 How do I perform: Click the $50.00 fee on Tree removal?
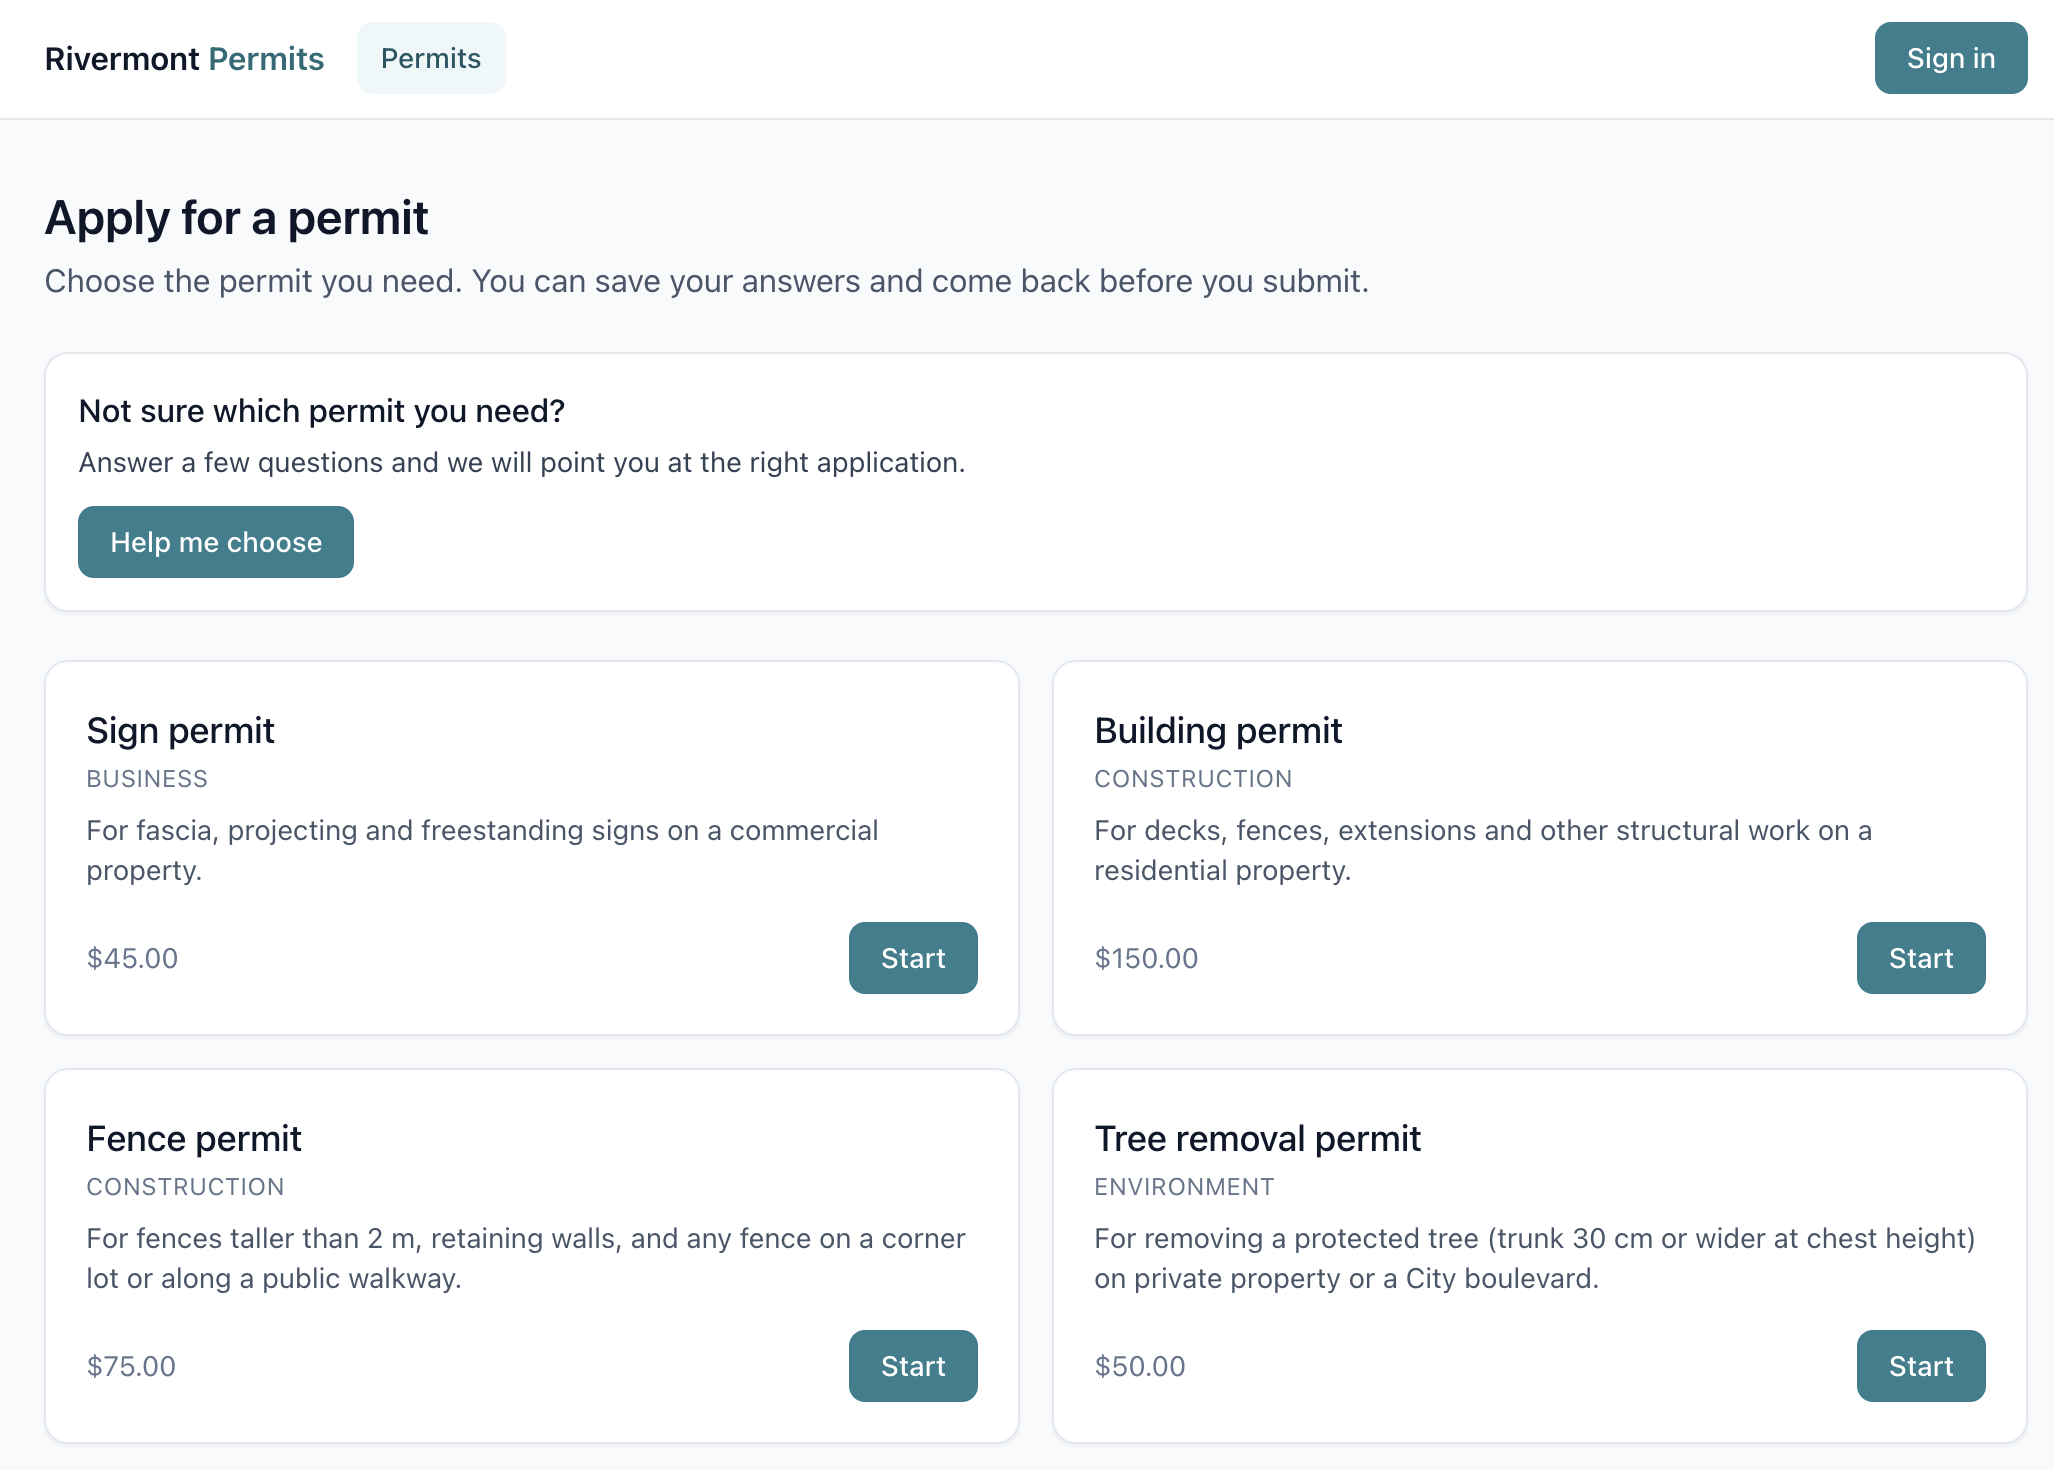(x=1140, y=1366)
